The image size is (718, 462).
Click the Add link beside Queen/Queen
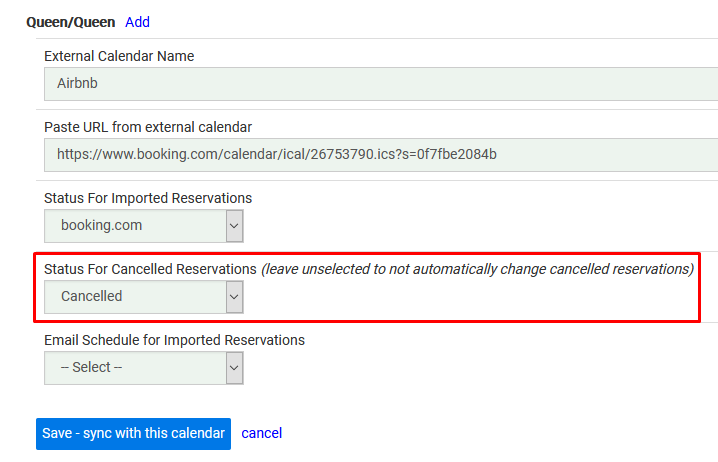(137, 22)
